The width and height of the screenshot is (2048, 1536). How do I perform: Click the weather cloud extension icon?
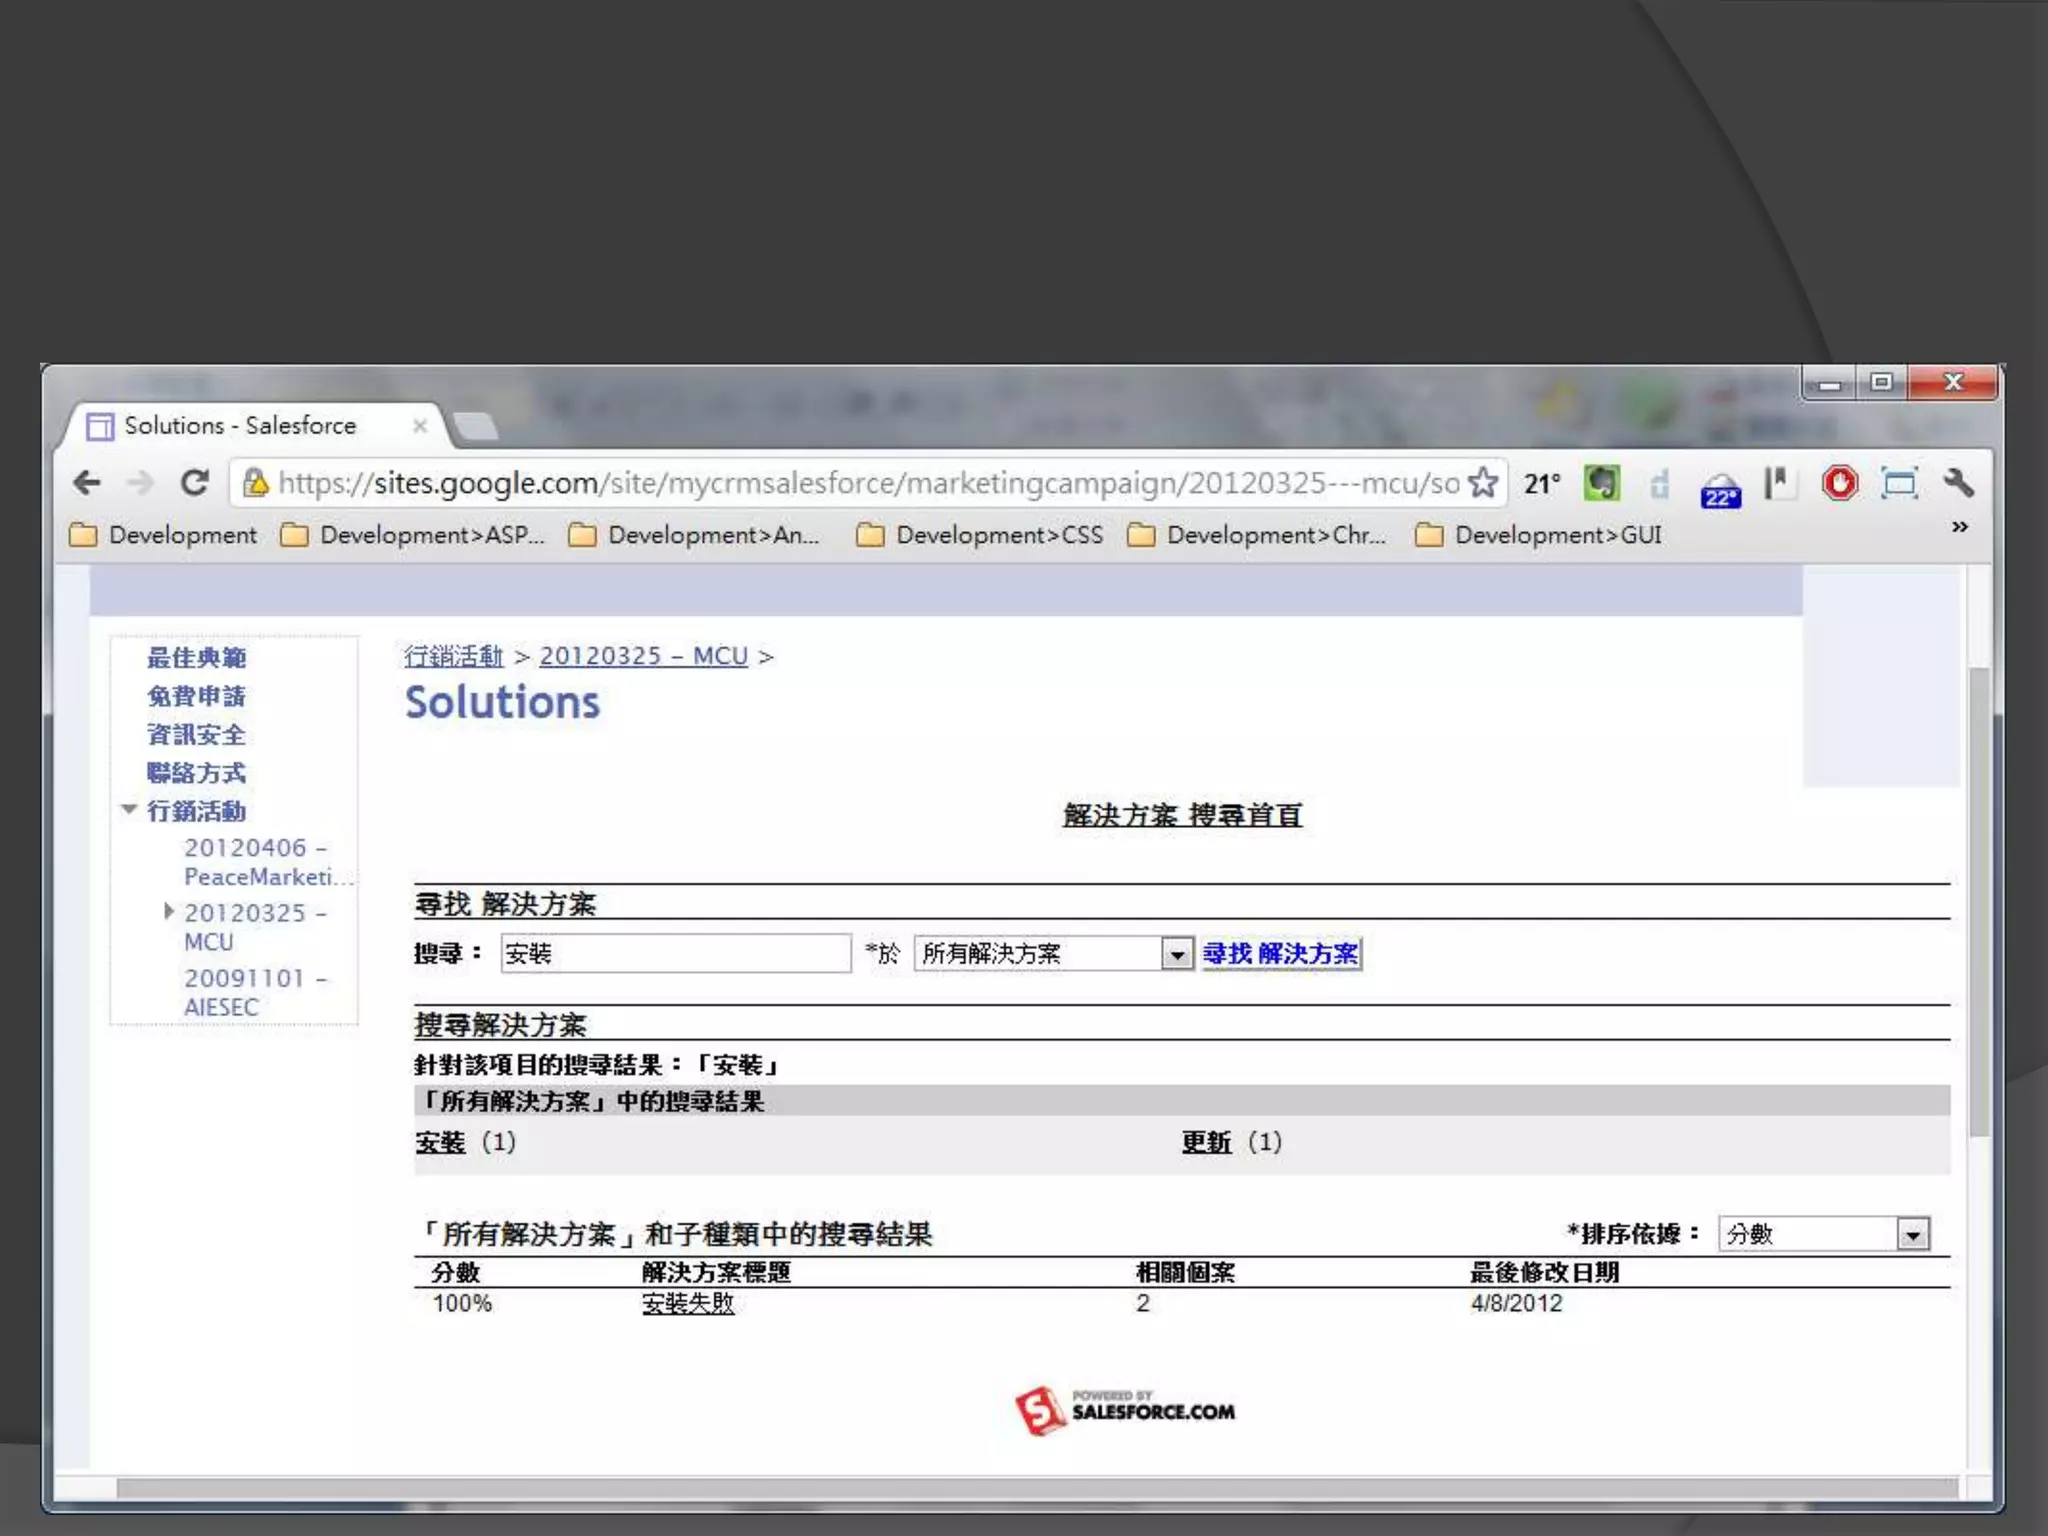pyautogui.click(x=1720, y=490)
